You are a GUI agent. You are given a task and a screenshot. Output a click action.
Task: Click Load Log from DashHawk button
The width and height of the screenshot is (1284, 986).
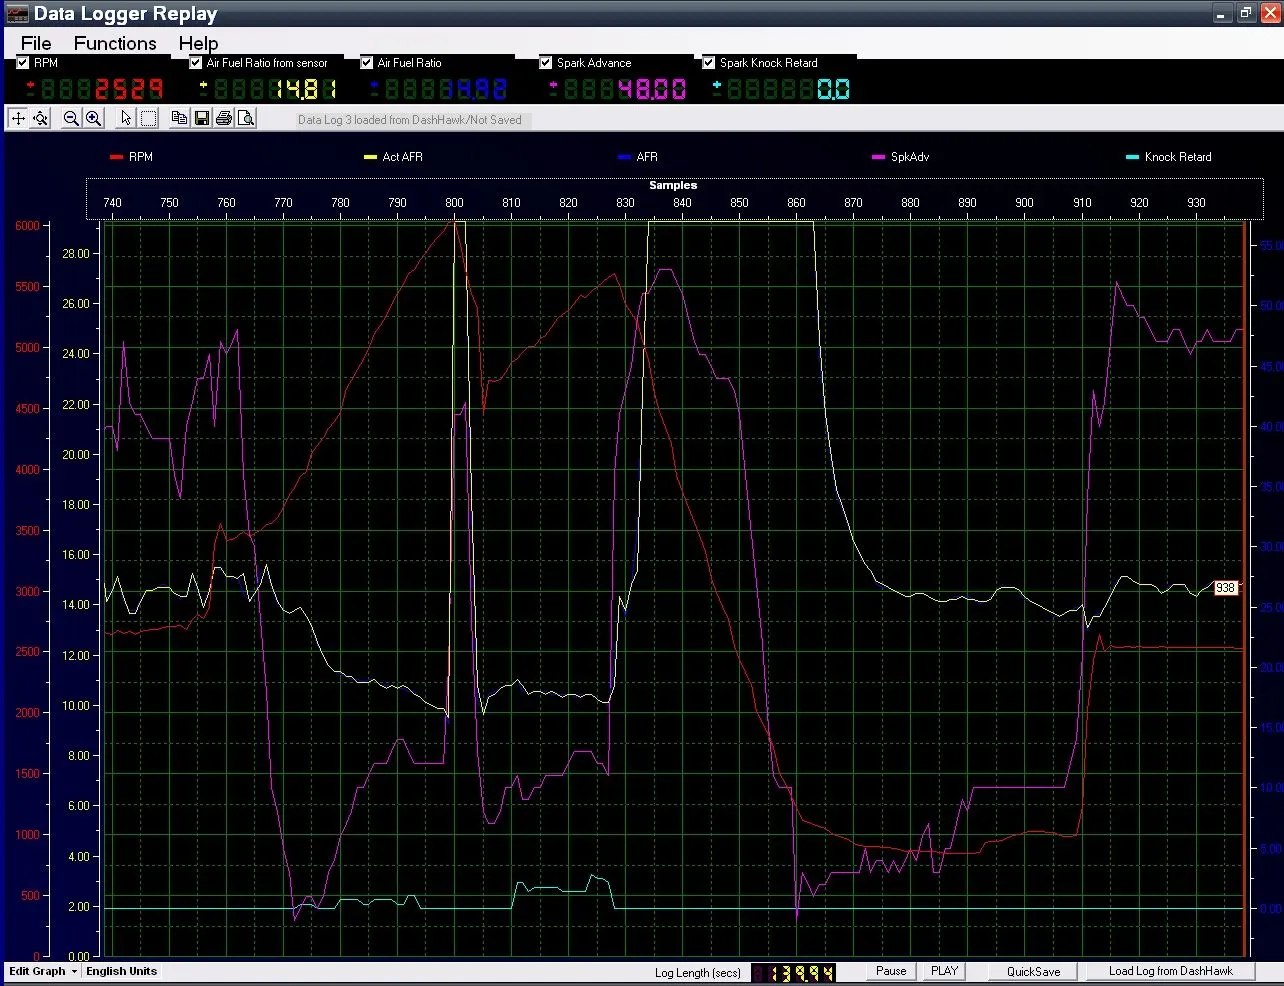click(x=1170, y=971)
